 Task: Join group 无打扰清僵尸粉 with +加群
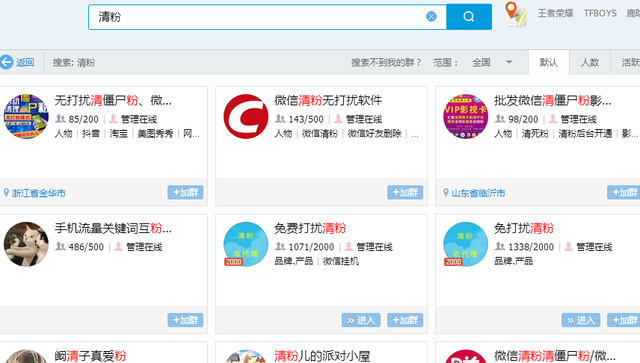(185, 192)
